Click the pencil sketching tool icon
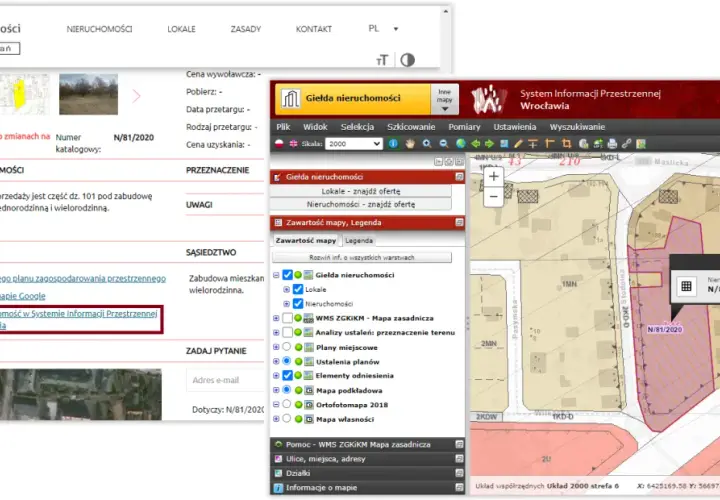The height and width of the screenshot is (500, 720). (518, 144)
